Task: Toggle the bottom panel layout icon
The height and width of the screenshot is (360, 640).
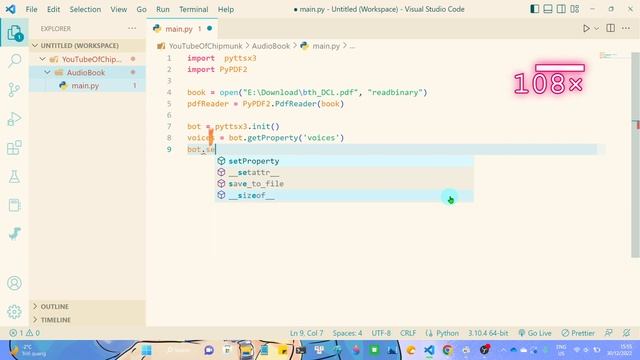Action: click(x=548, y=9)
